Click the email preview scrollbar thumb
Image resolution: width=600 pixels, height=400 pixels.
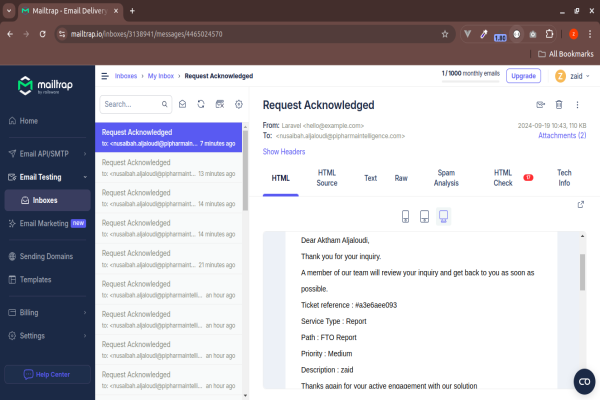click(x=582, y=272)
